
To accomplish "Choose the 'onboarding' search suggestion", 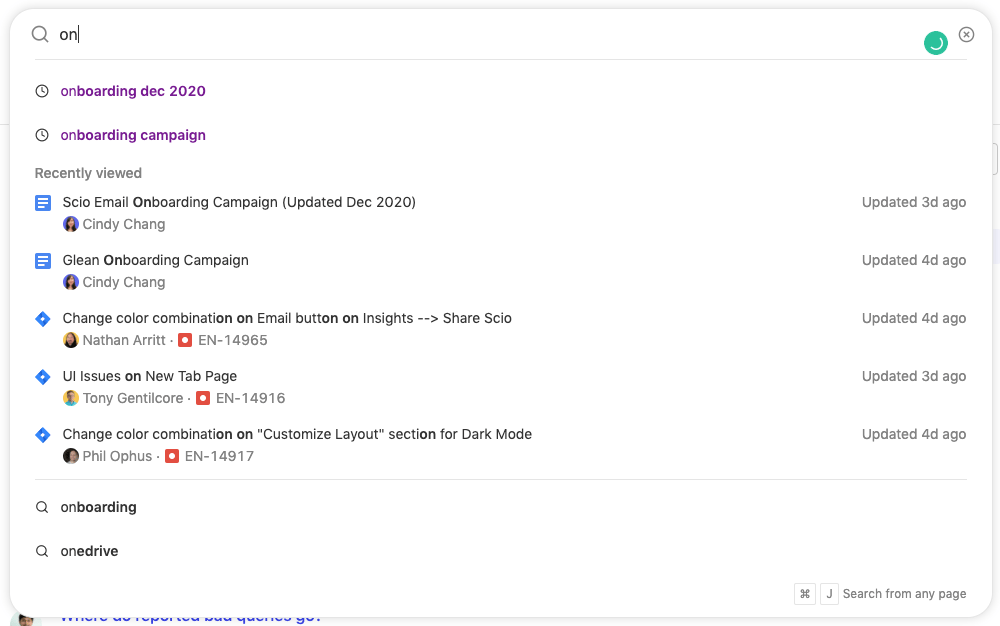I will (98, 507).
